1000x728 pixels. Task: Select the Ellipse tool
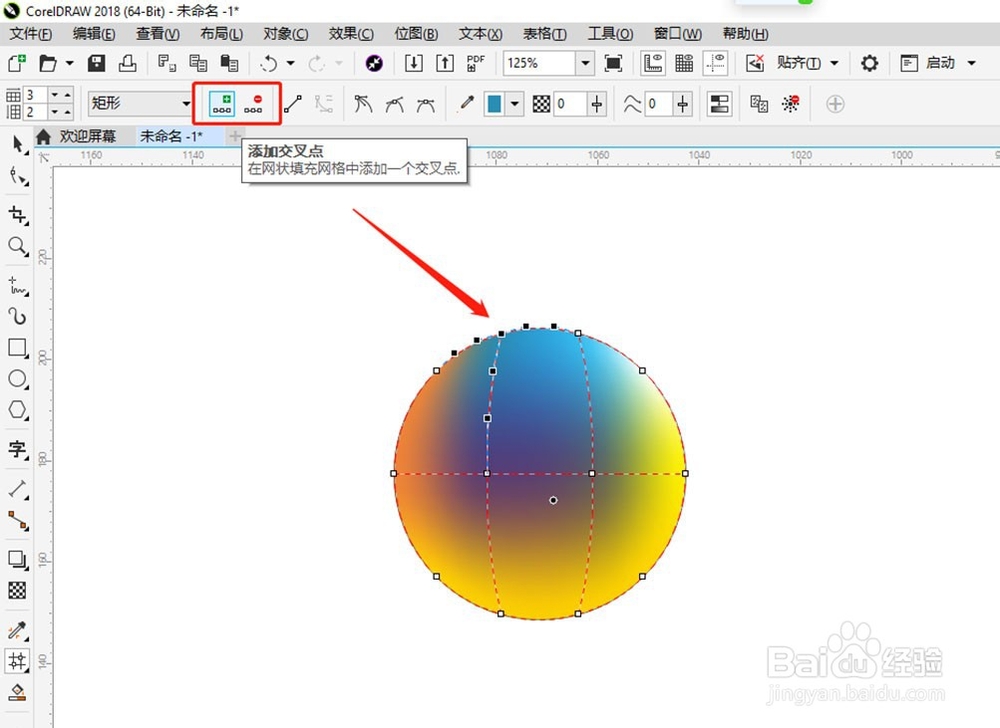point(18,379)
